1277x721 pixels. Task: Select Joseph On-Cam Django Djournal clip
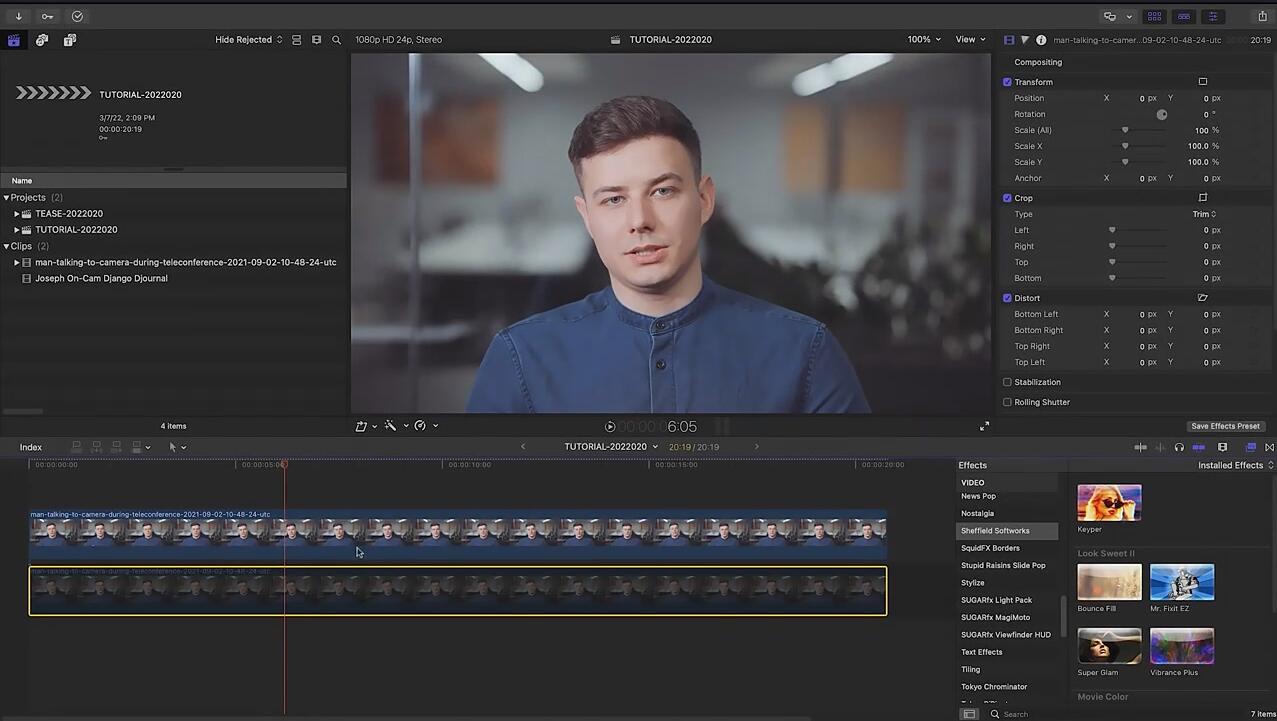101,278
